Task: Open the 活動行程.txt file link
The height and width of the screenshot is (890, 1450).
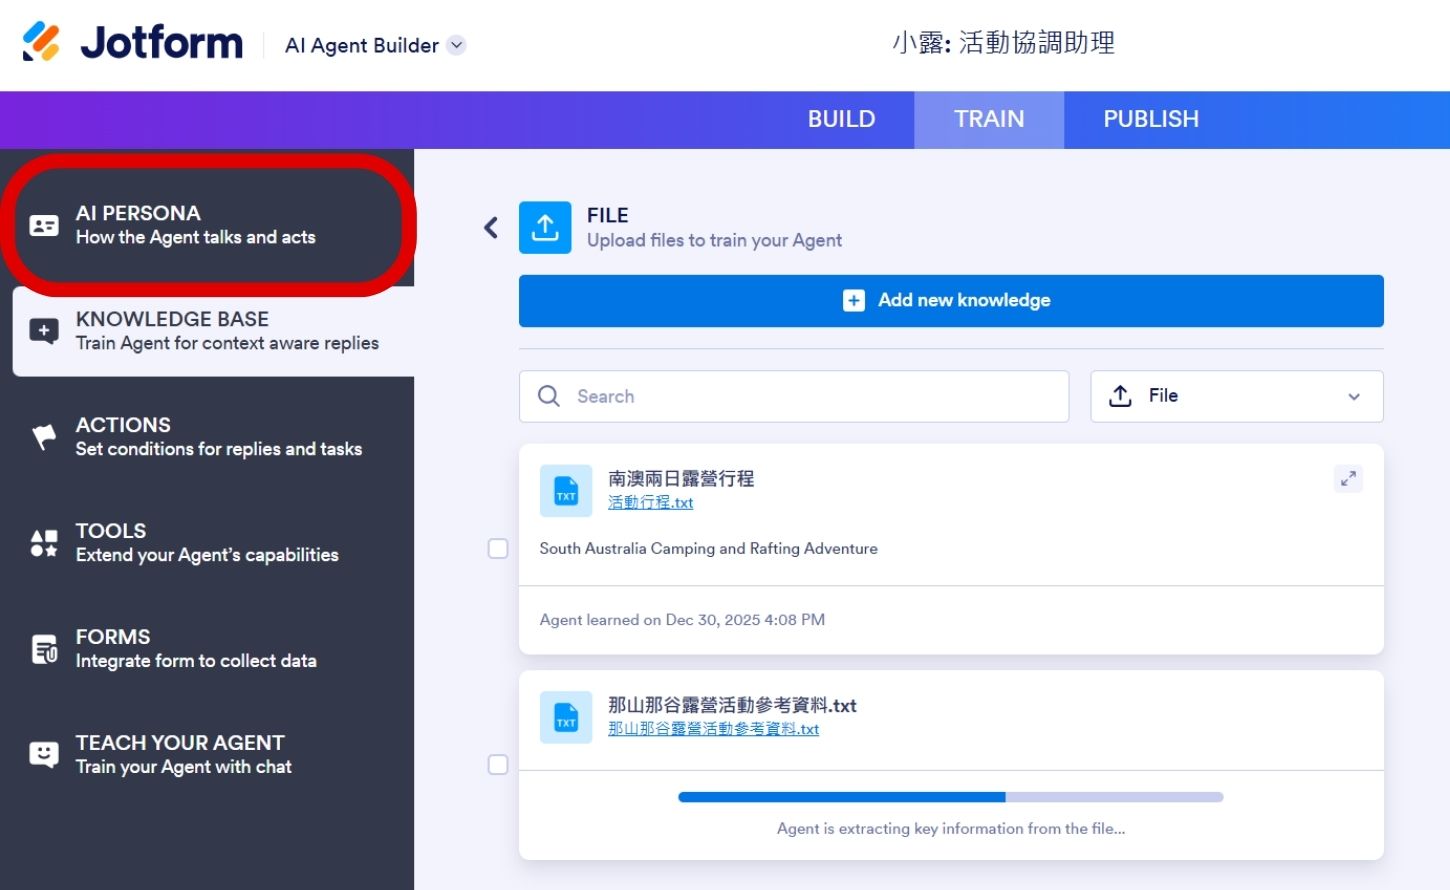Action: click(x=650, y=502)
